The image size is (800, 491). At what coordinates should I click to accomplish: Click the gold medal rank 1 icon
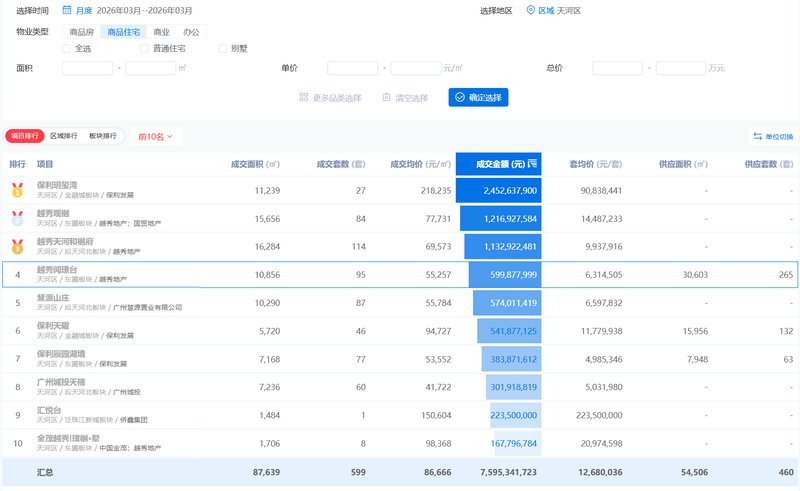point(17,190)
